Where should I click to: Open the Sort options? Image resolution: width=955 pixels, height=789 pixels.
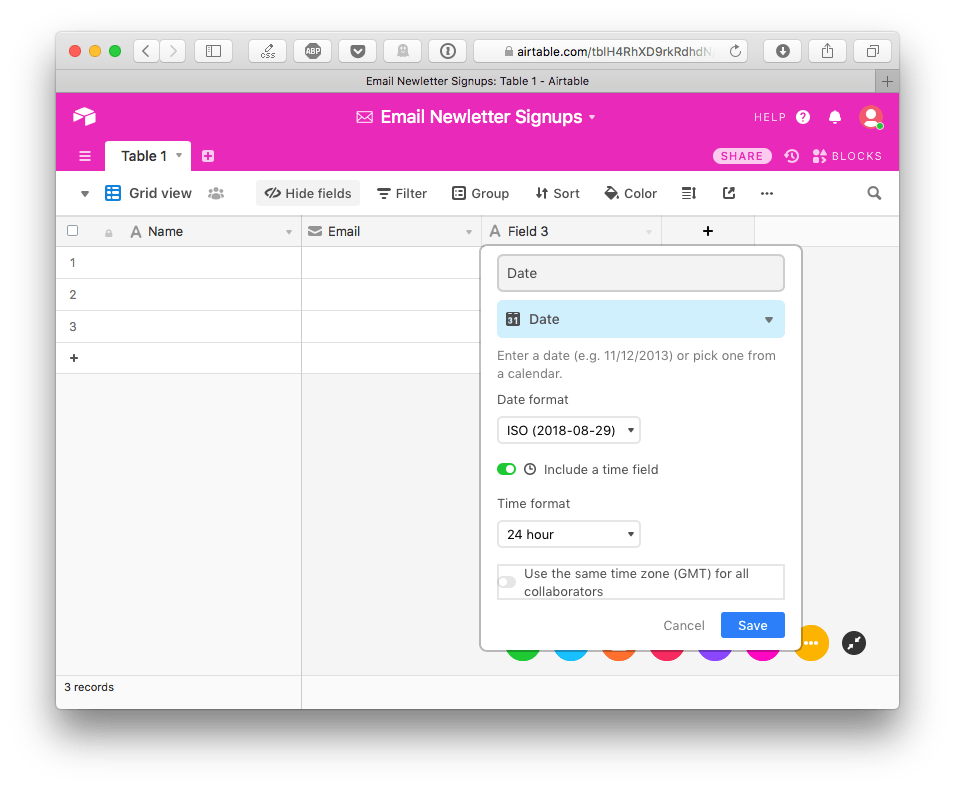click(x=557, y=193)
